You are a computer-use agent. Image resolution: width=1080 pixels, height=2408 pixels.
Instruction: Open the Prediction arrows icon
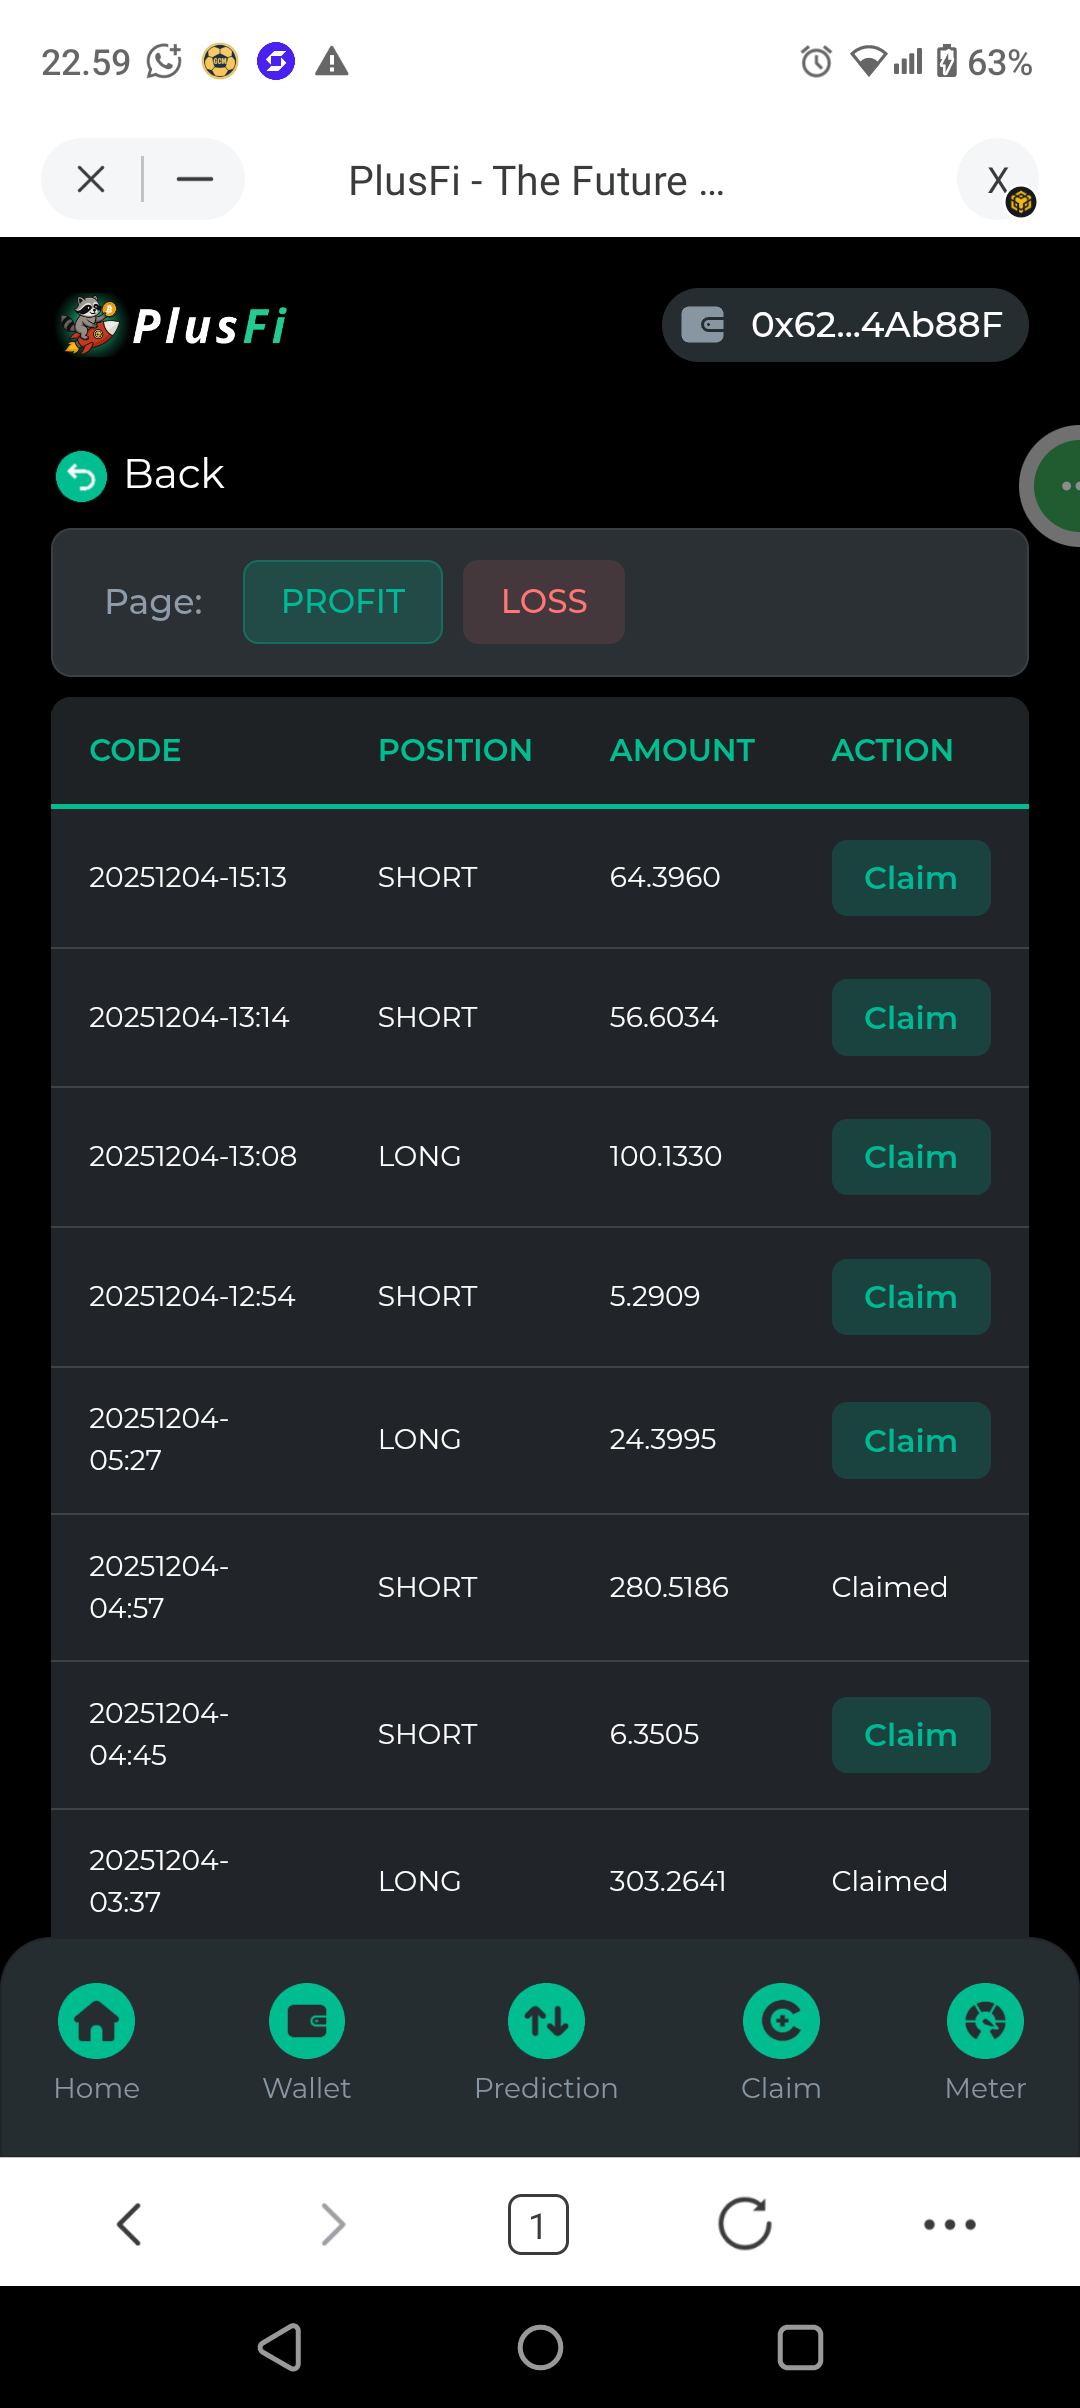point(546,2020)
